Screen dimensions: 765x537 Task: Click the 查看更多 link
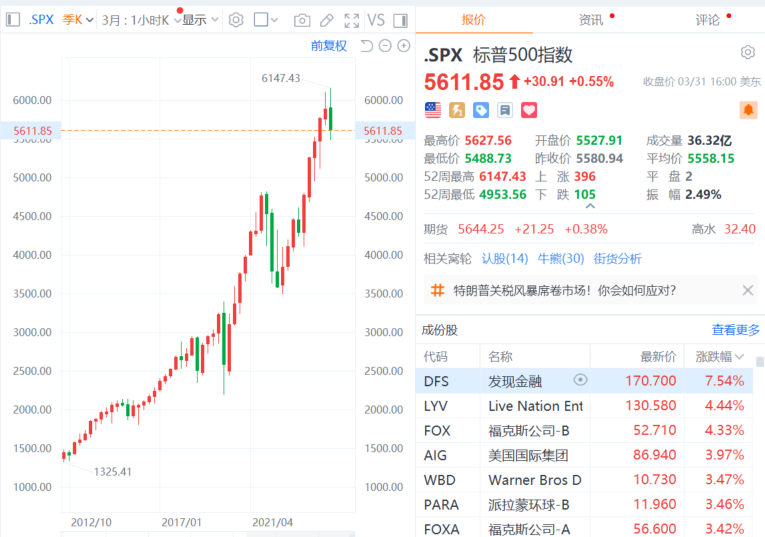[735, 330]
